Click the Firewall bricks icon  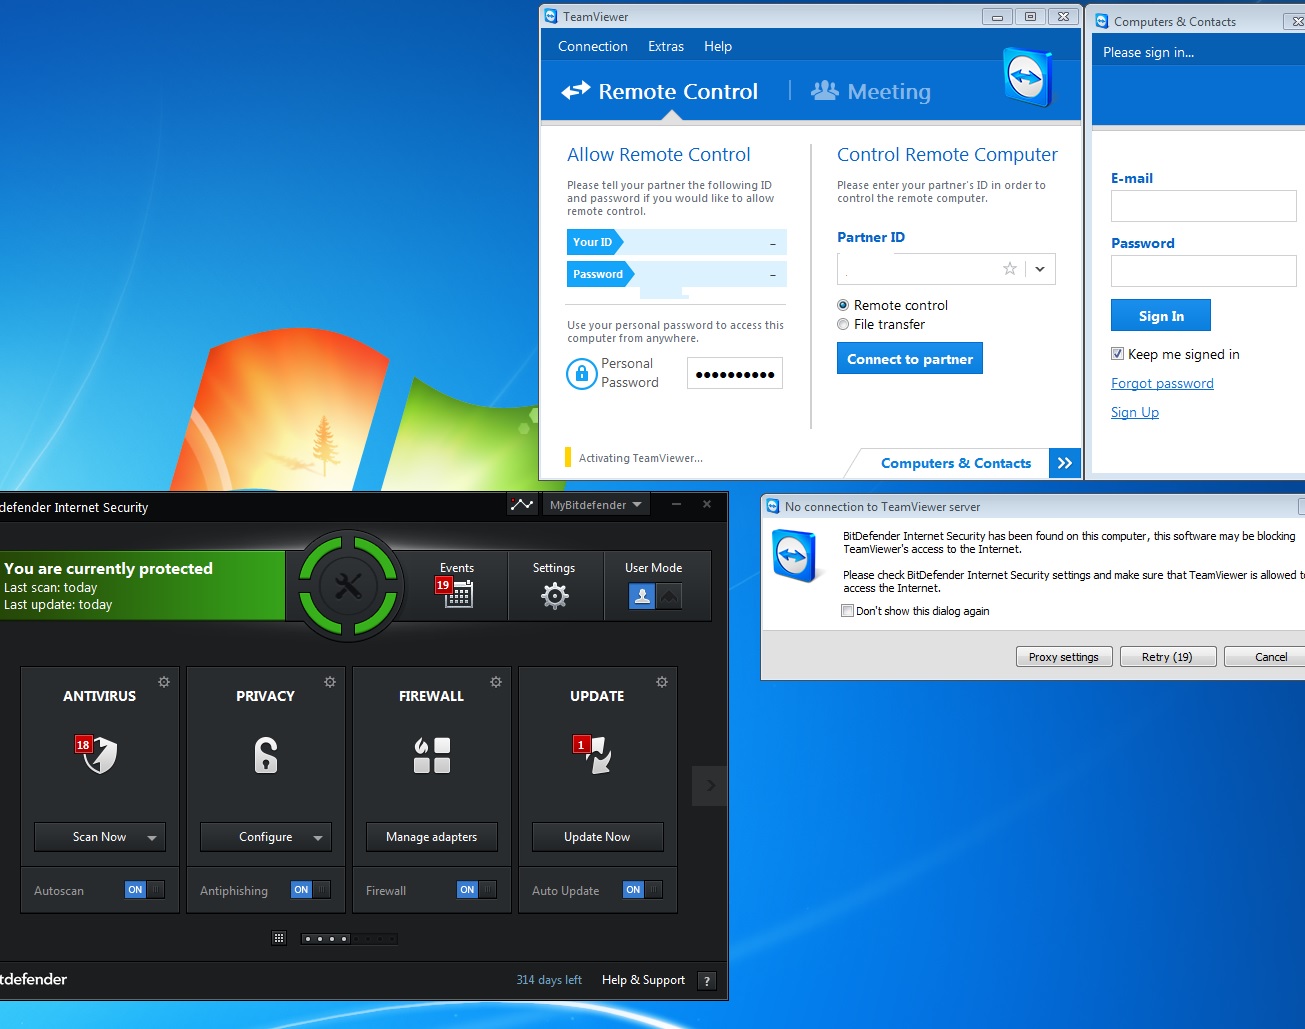[432, 755]
